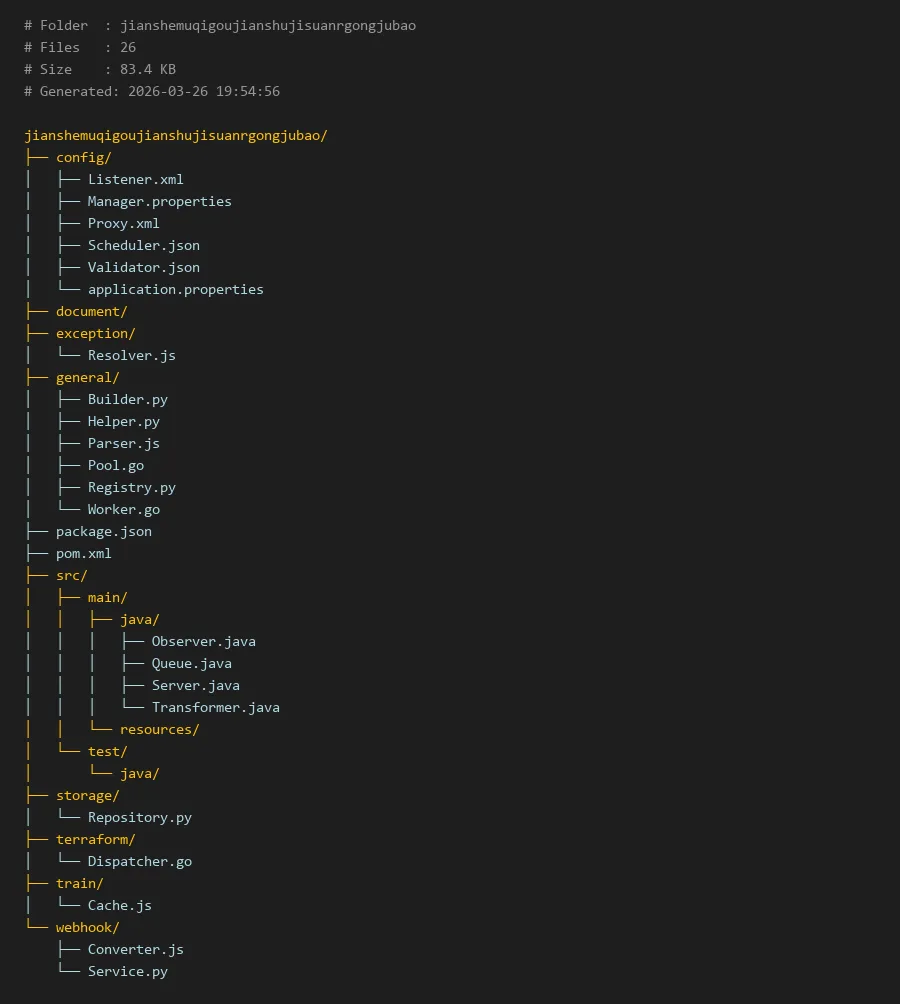This screenshot has height=1004, width=900.
Task: Open Observer.java file
Action: pos(203,641)
